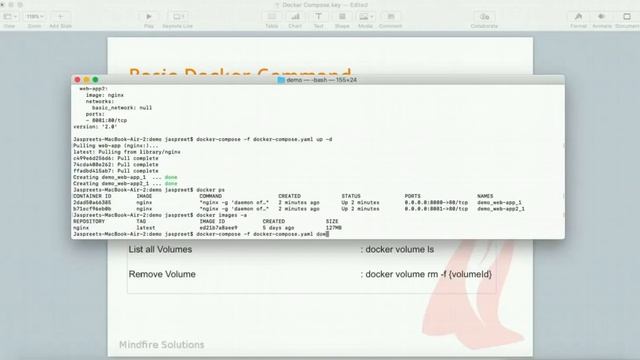Close the terminal window with red button
The height and width of the screenshot is (360, 640).
(78, 80)
